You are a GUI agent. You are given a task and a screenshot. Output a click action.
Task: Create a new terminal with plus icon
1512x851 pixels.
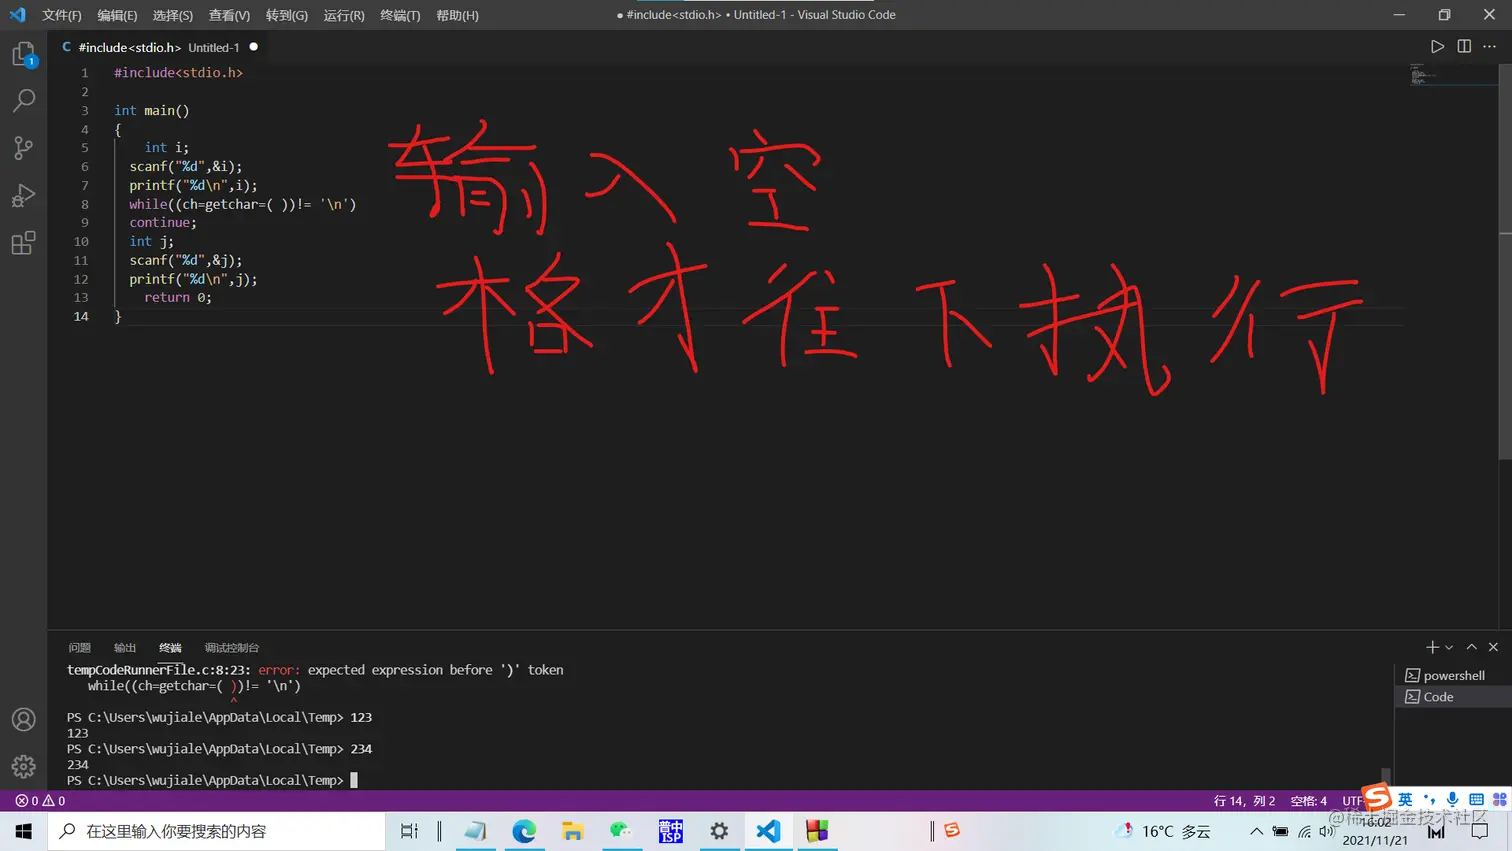coord(1432,648)
